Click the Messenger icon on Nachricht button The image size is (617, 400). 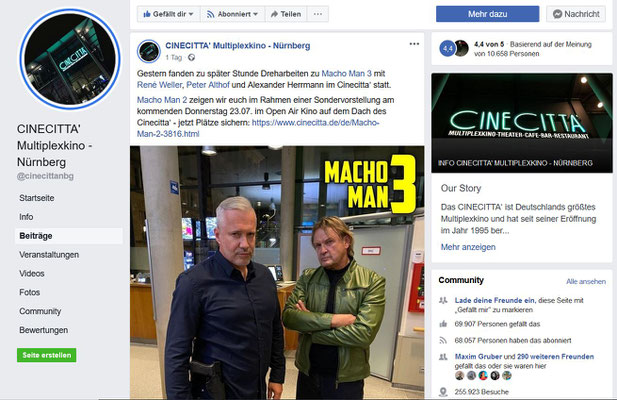pos(557,14)
